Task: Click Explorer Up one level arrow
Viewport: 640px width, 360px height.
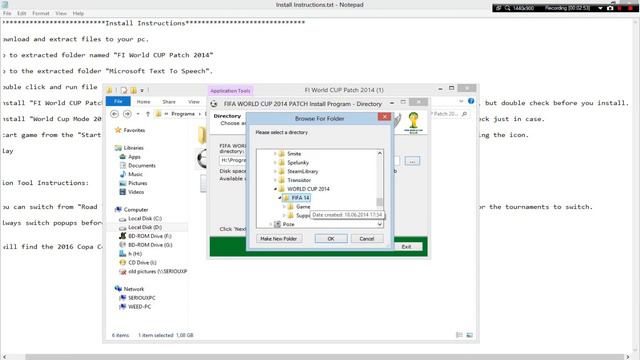Action: coord(148,114)
